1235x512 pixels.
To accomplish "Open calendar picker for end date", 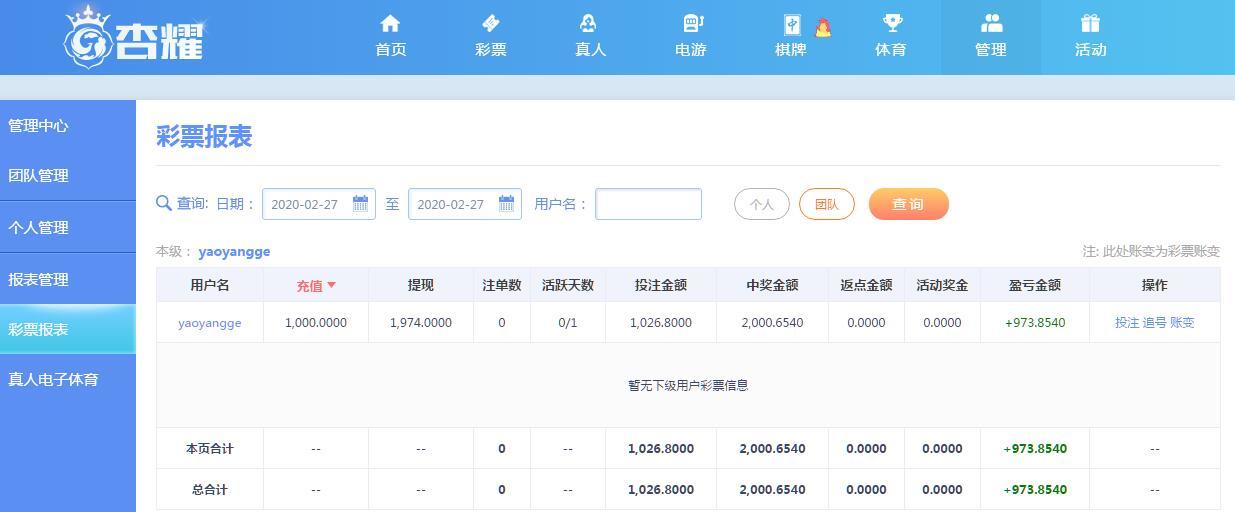I will pyautogui.click(x=507, y=204).
